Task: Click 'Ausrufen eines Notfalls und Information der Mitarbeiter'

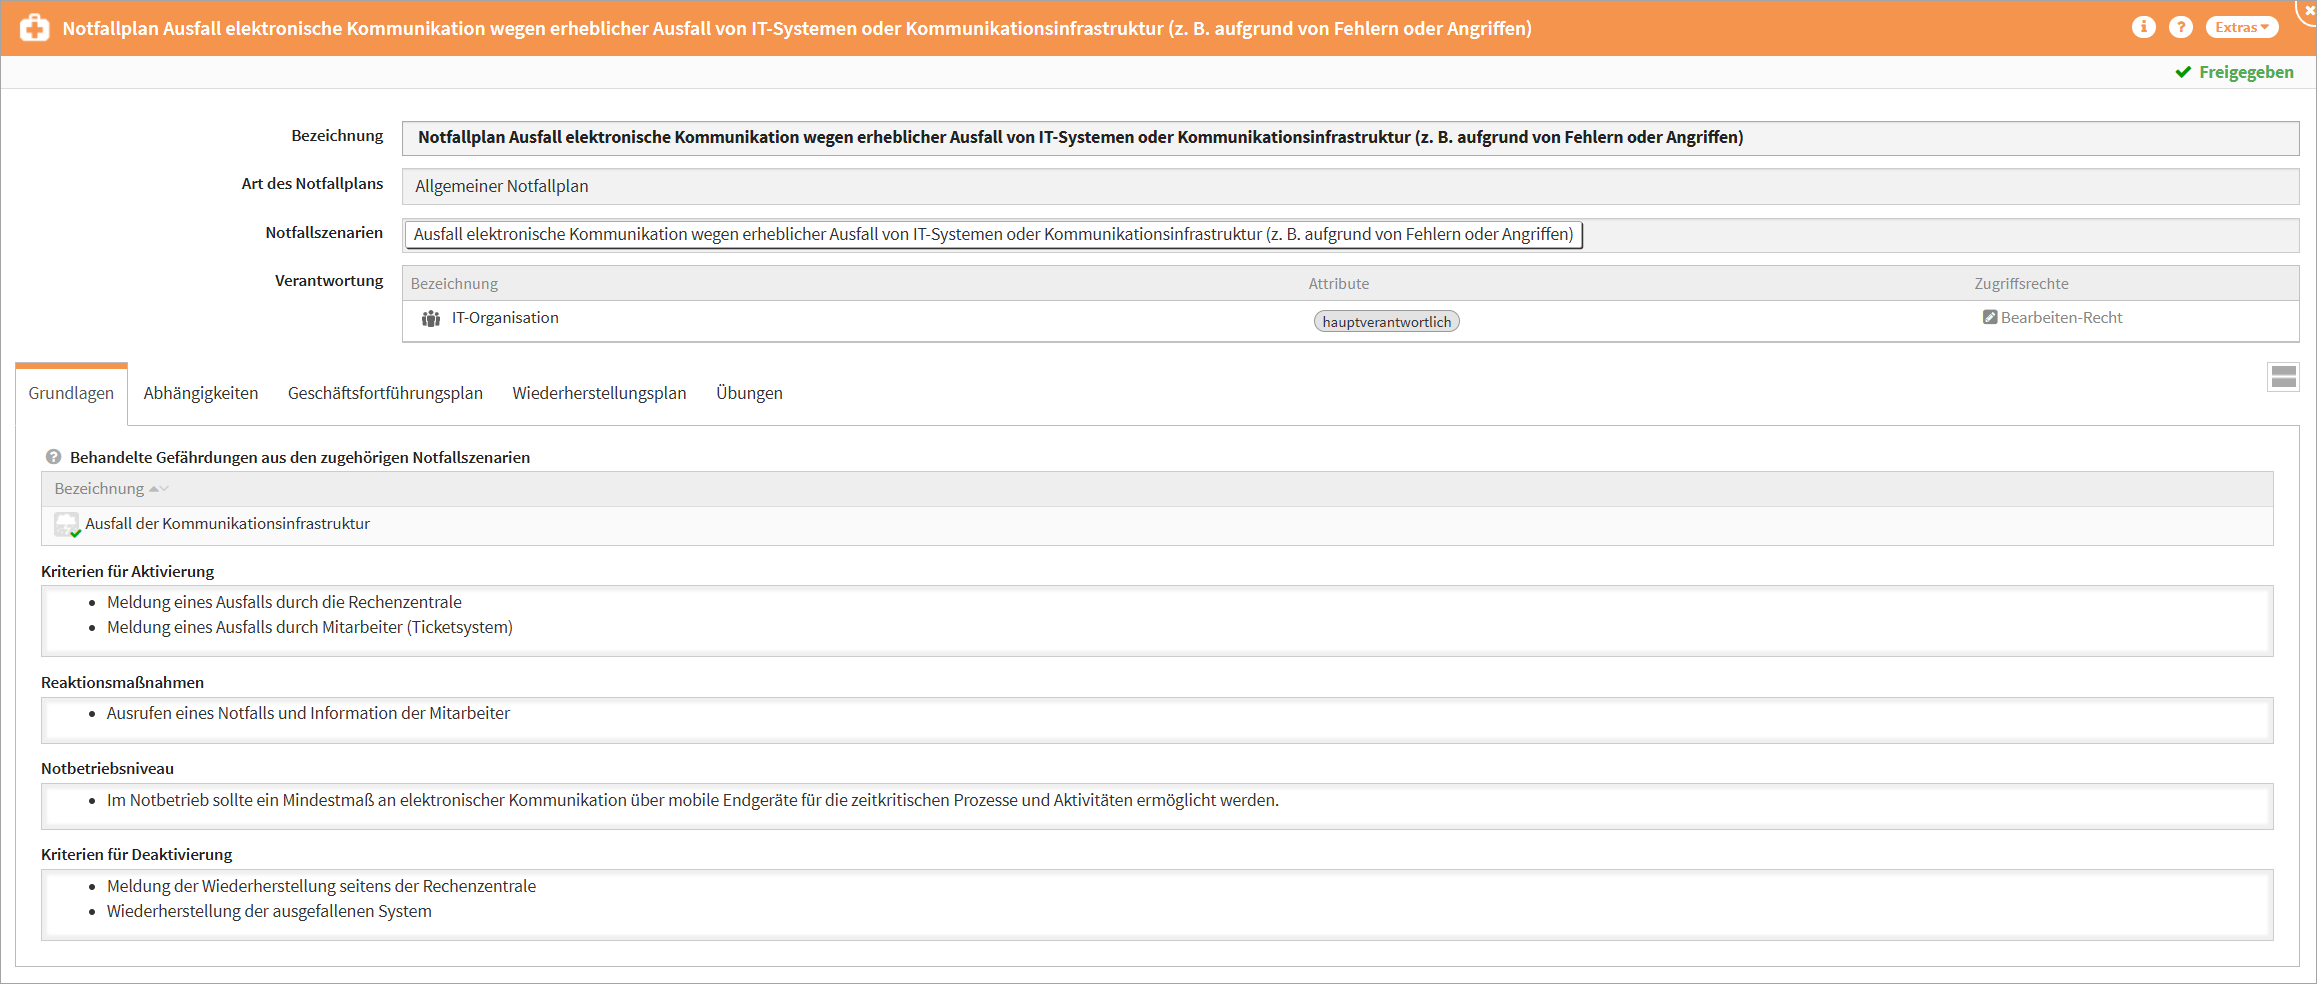Action: (x=308, y=713)
